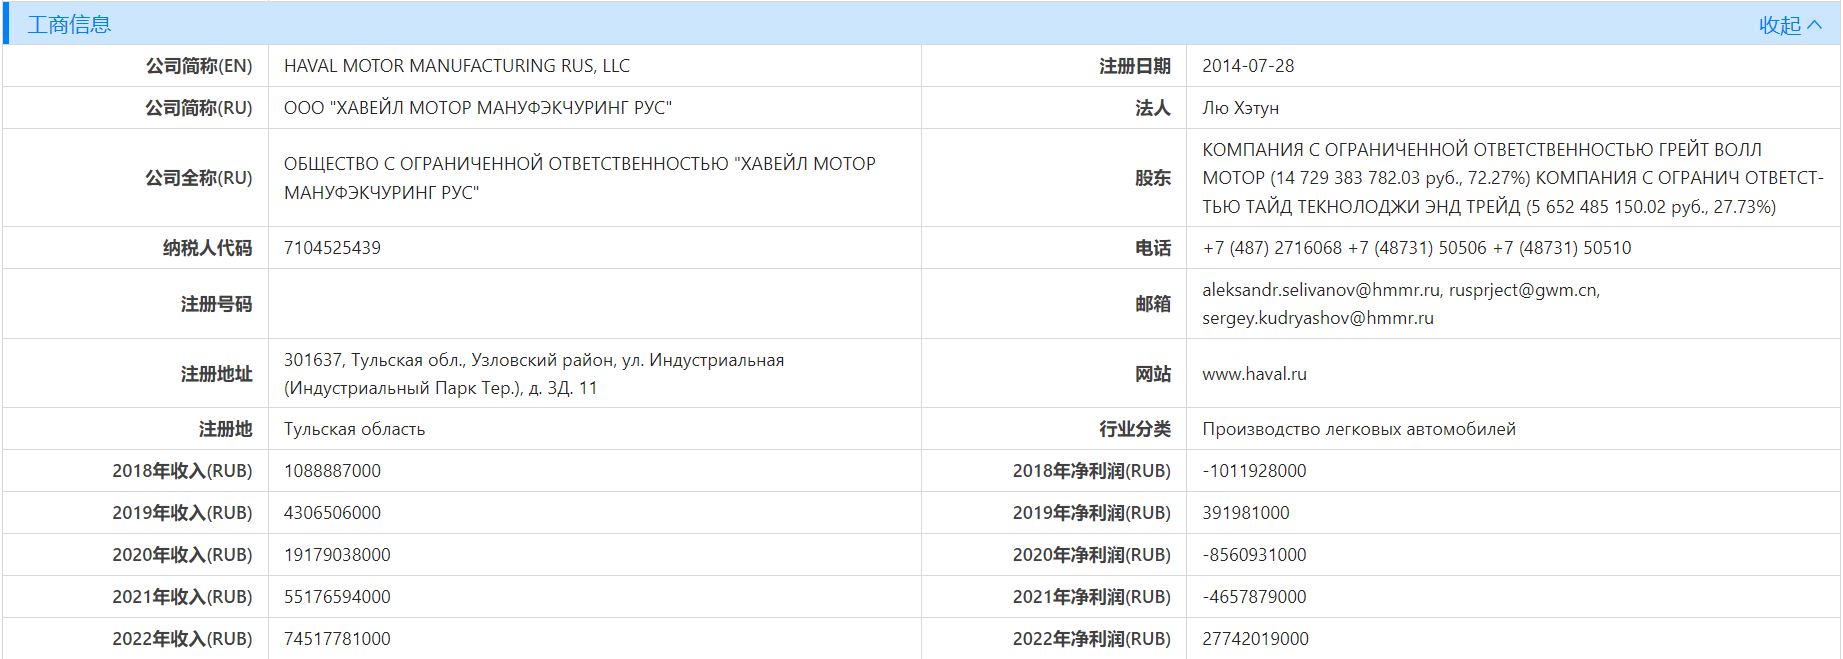Viewport: 1843px width, 659px height.
Task: Select 2018 revenue value 1088887000
Action: [x=332, y=471]
